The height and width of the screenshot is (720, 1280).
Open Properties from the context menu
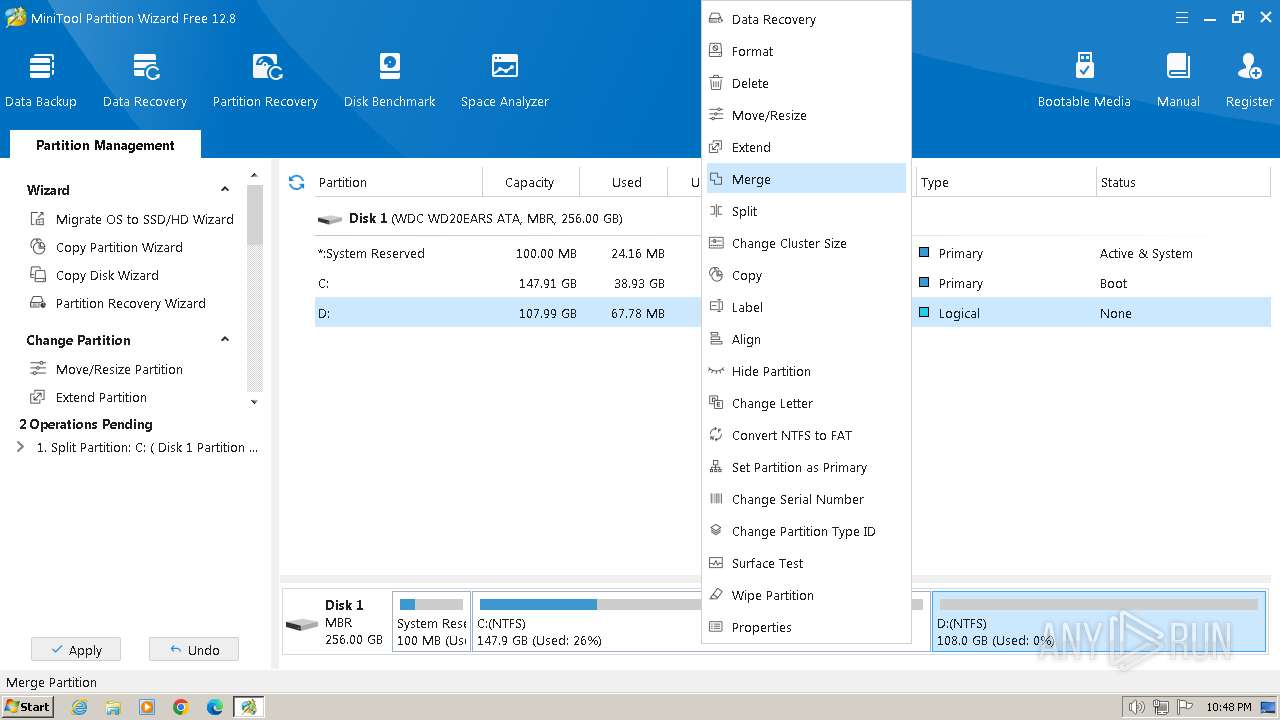806,627
